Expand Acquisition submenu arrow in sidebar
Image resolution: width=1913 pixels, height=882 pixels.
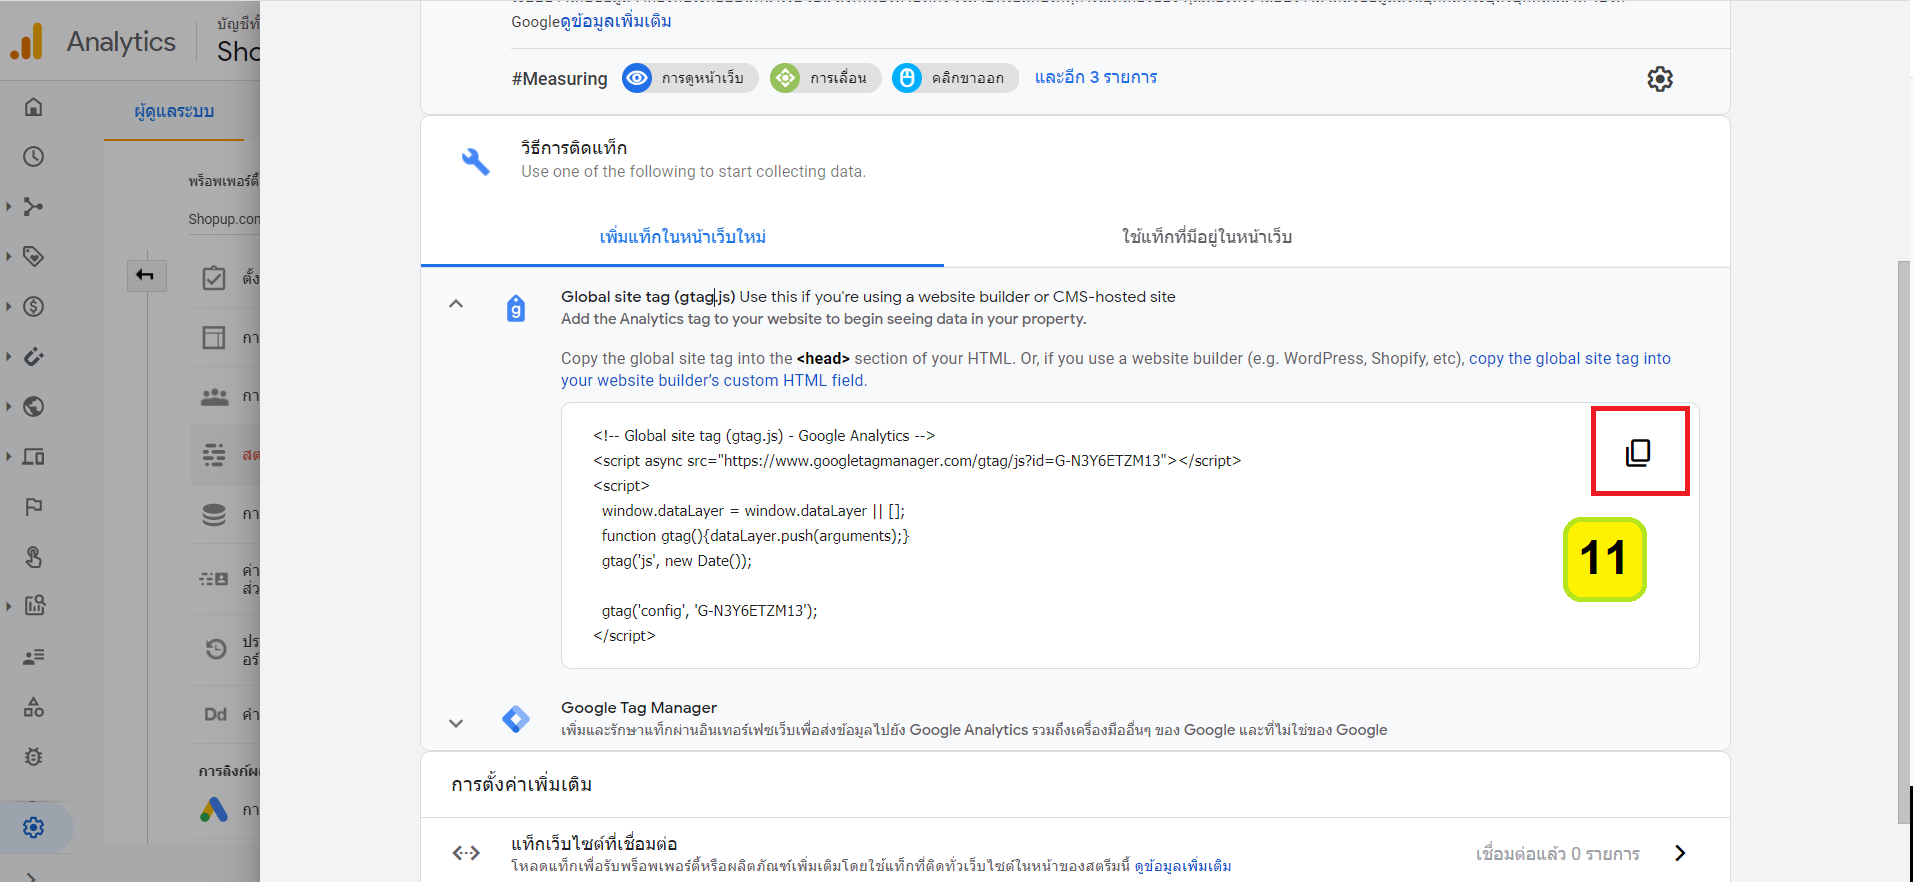click(x=9, y=207)
